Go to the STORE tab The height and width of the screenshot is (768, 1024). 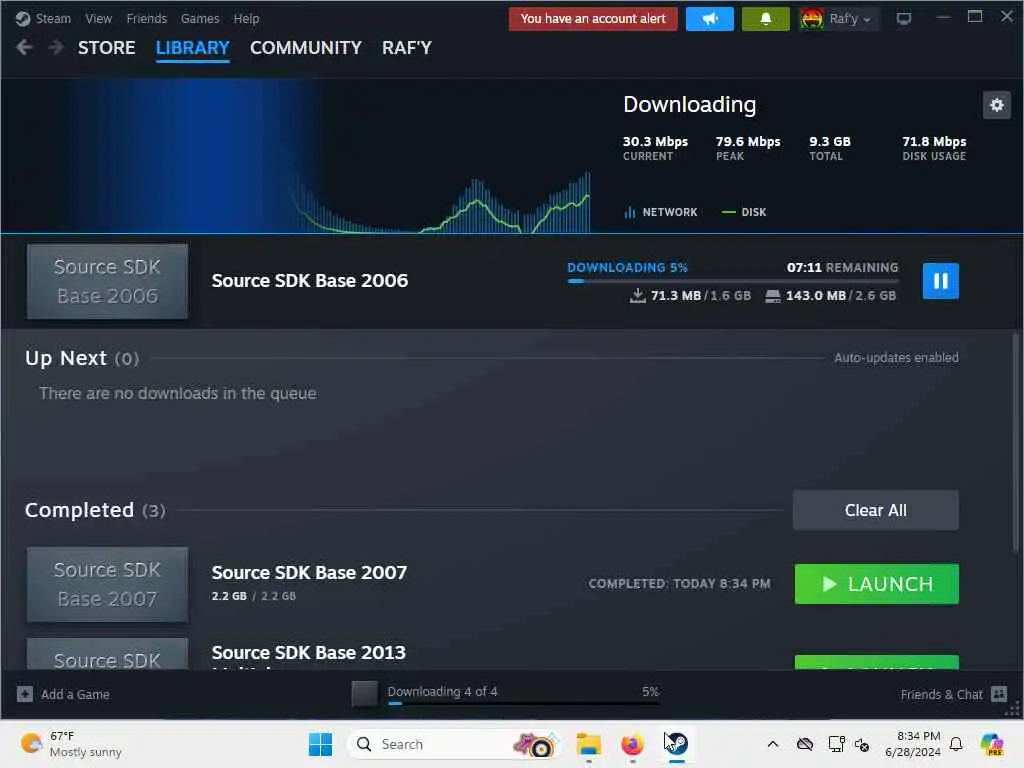(x=106, y=48)
